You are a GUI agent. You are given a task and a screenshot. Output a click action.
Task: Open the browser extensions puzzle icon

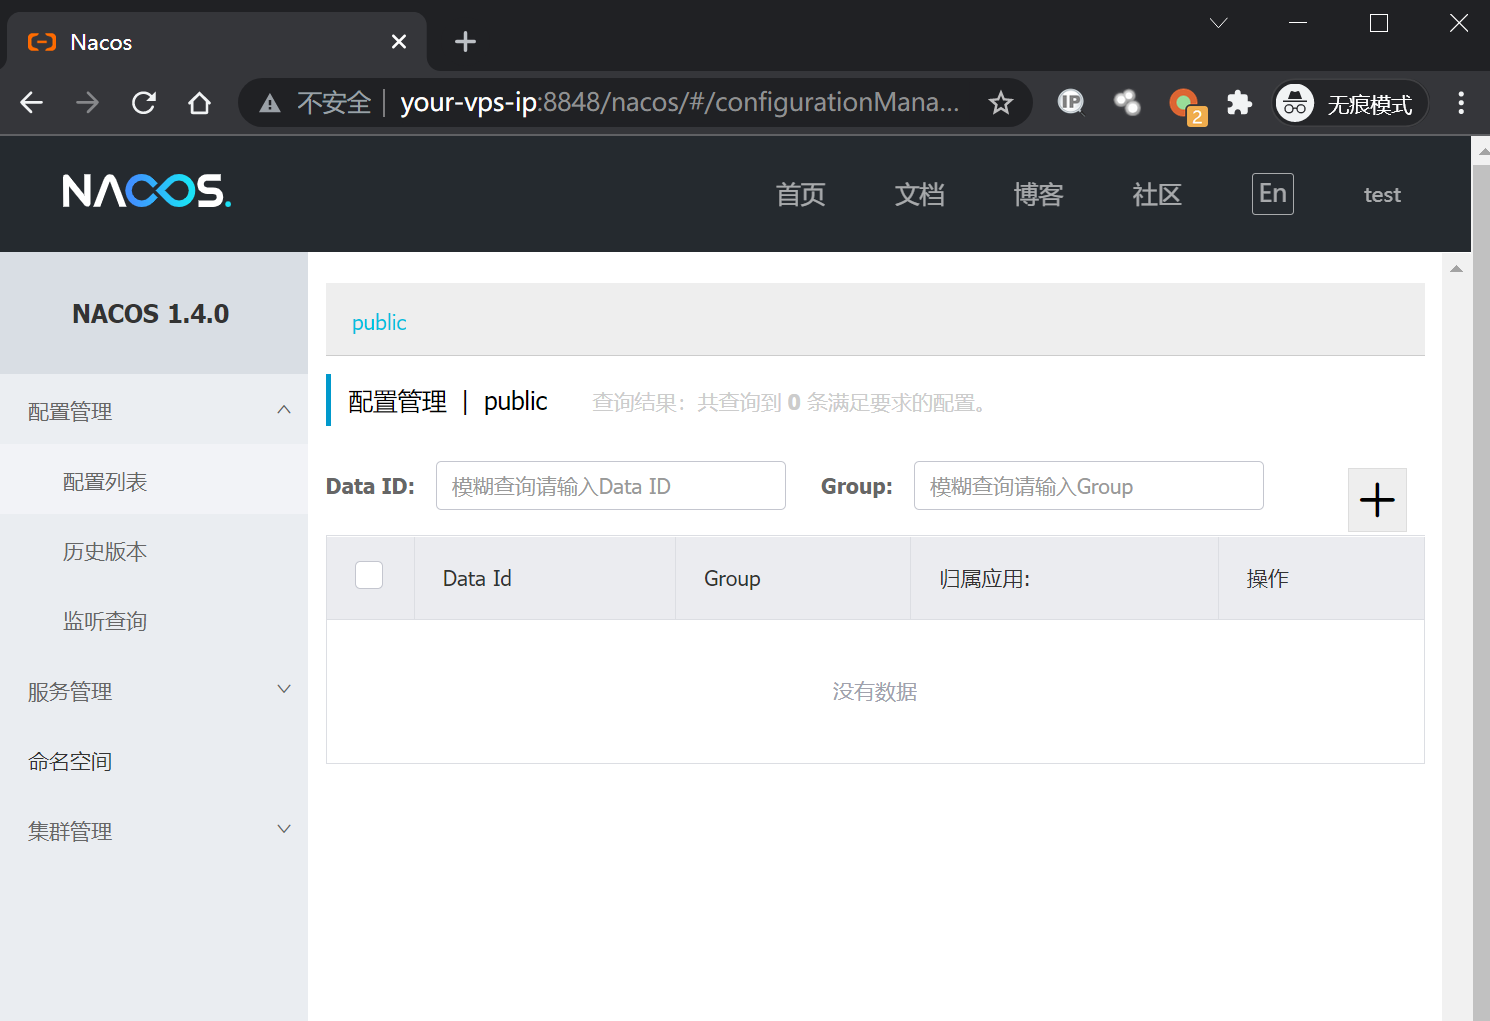[1239, 103]
